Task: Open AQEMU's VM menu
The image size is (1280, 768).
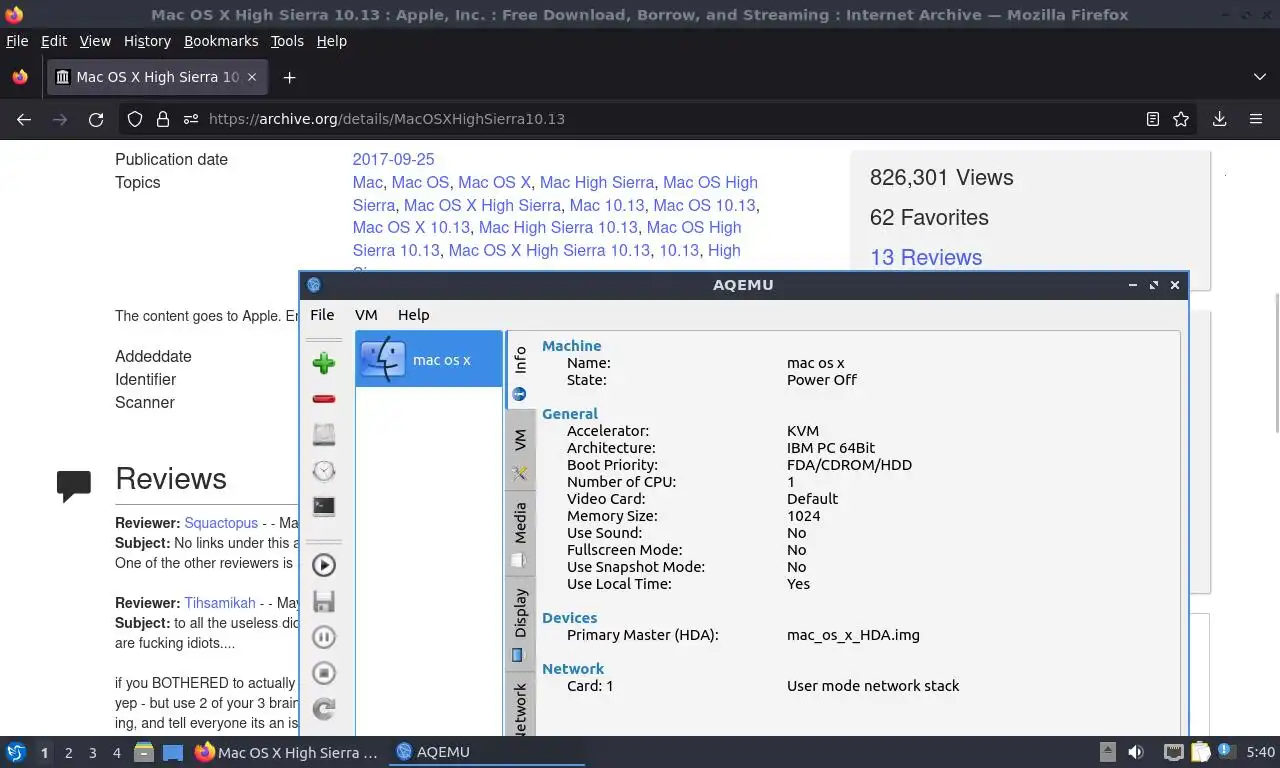Action: [366, 314]
